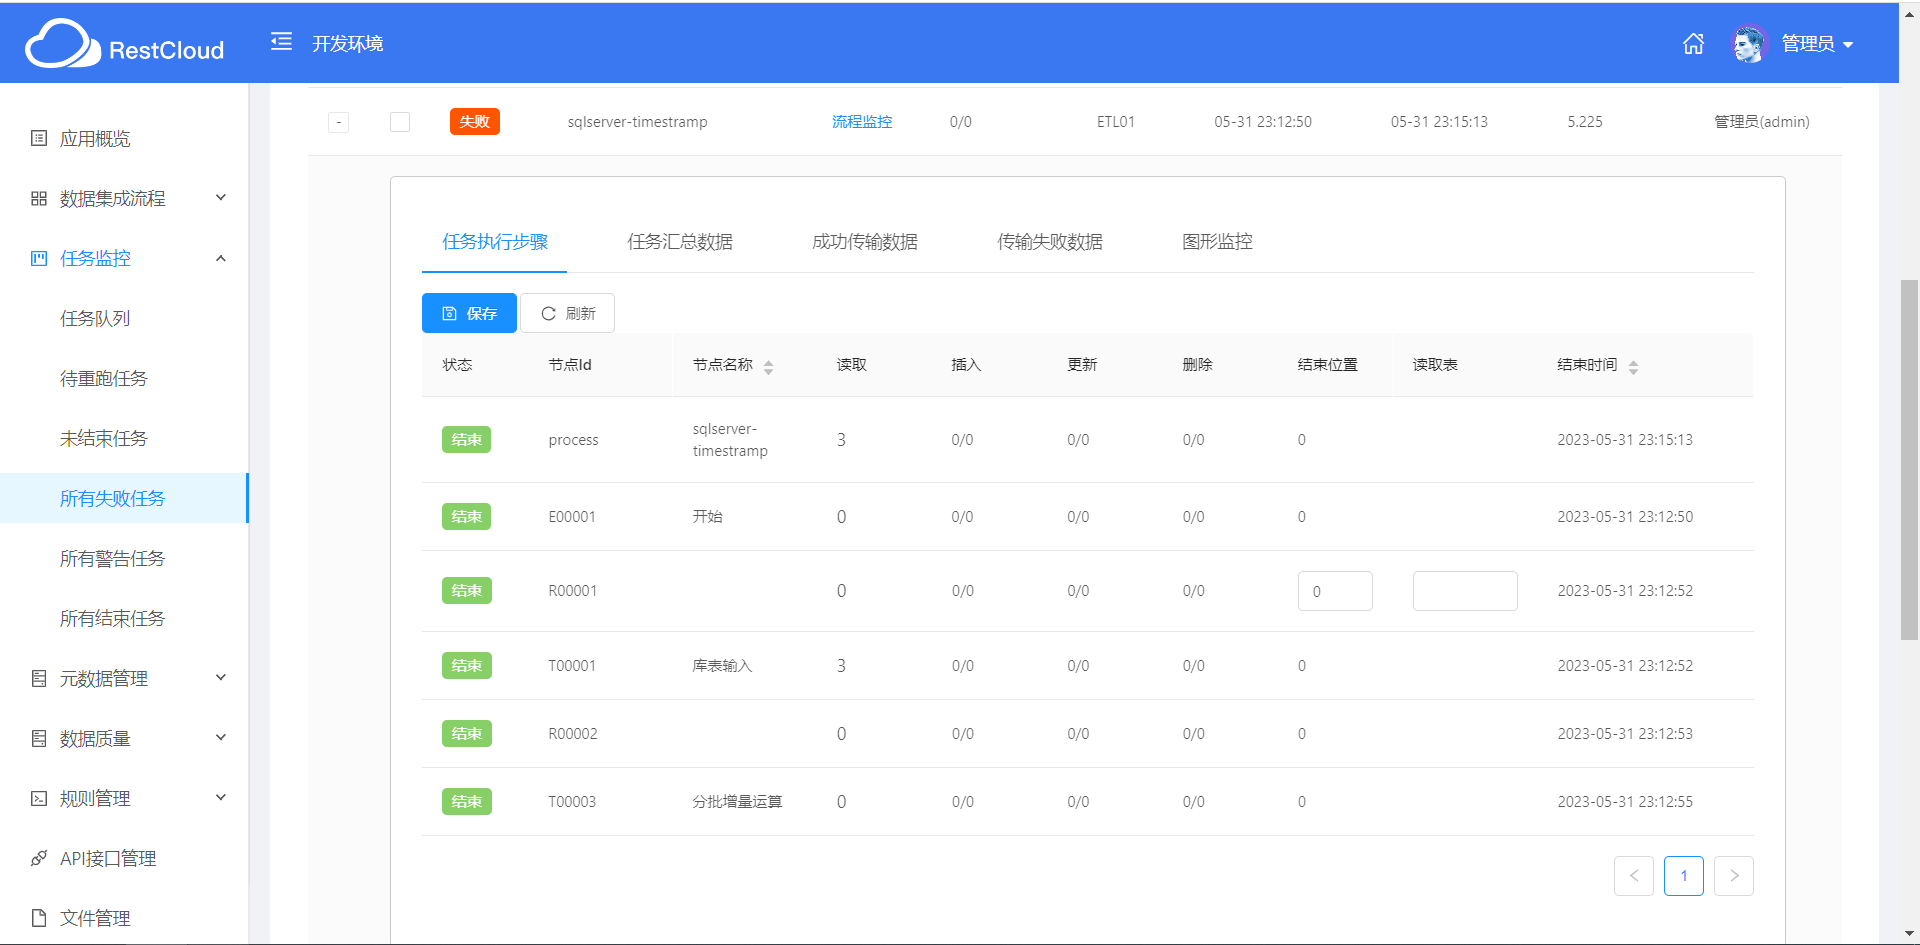The height and width of the screenshot is (945, 1920).
Task: Click the 任务监控 sidebar icon
Action: click(x=39, y=258)
